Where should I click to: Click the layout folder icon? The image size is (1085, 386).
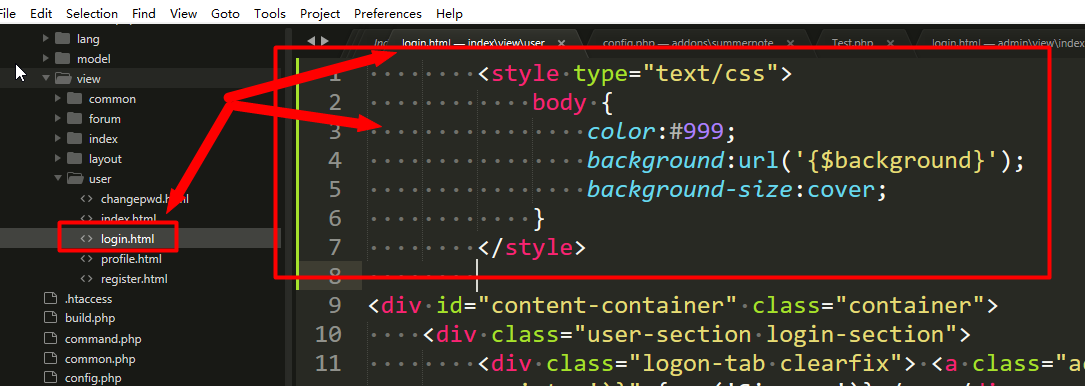point(75,159)
